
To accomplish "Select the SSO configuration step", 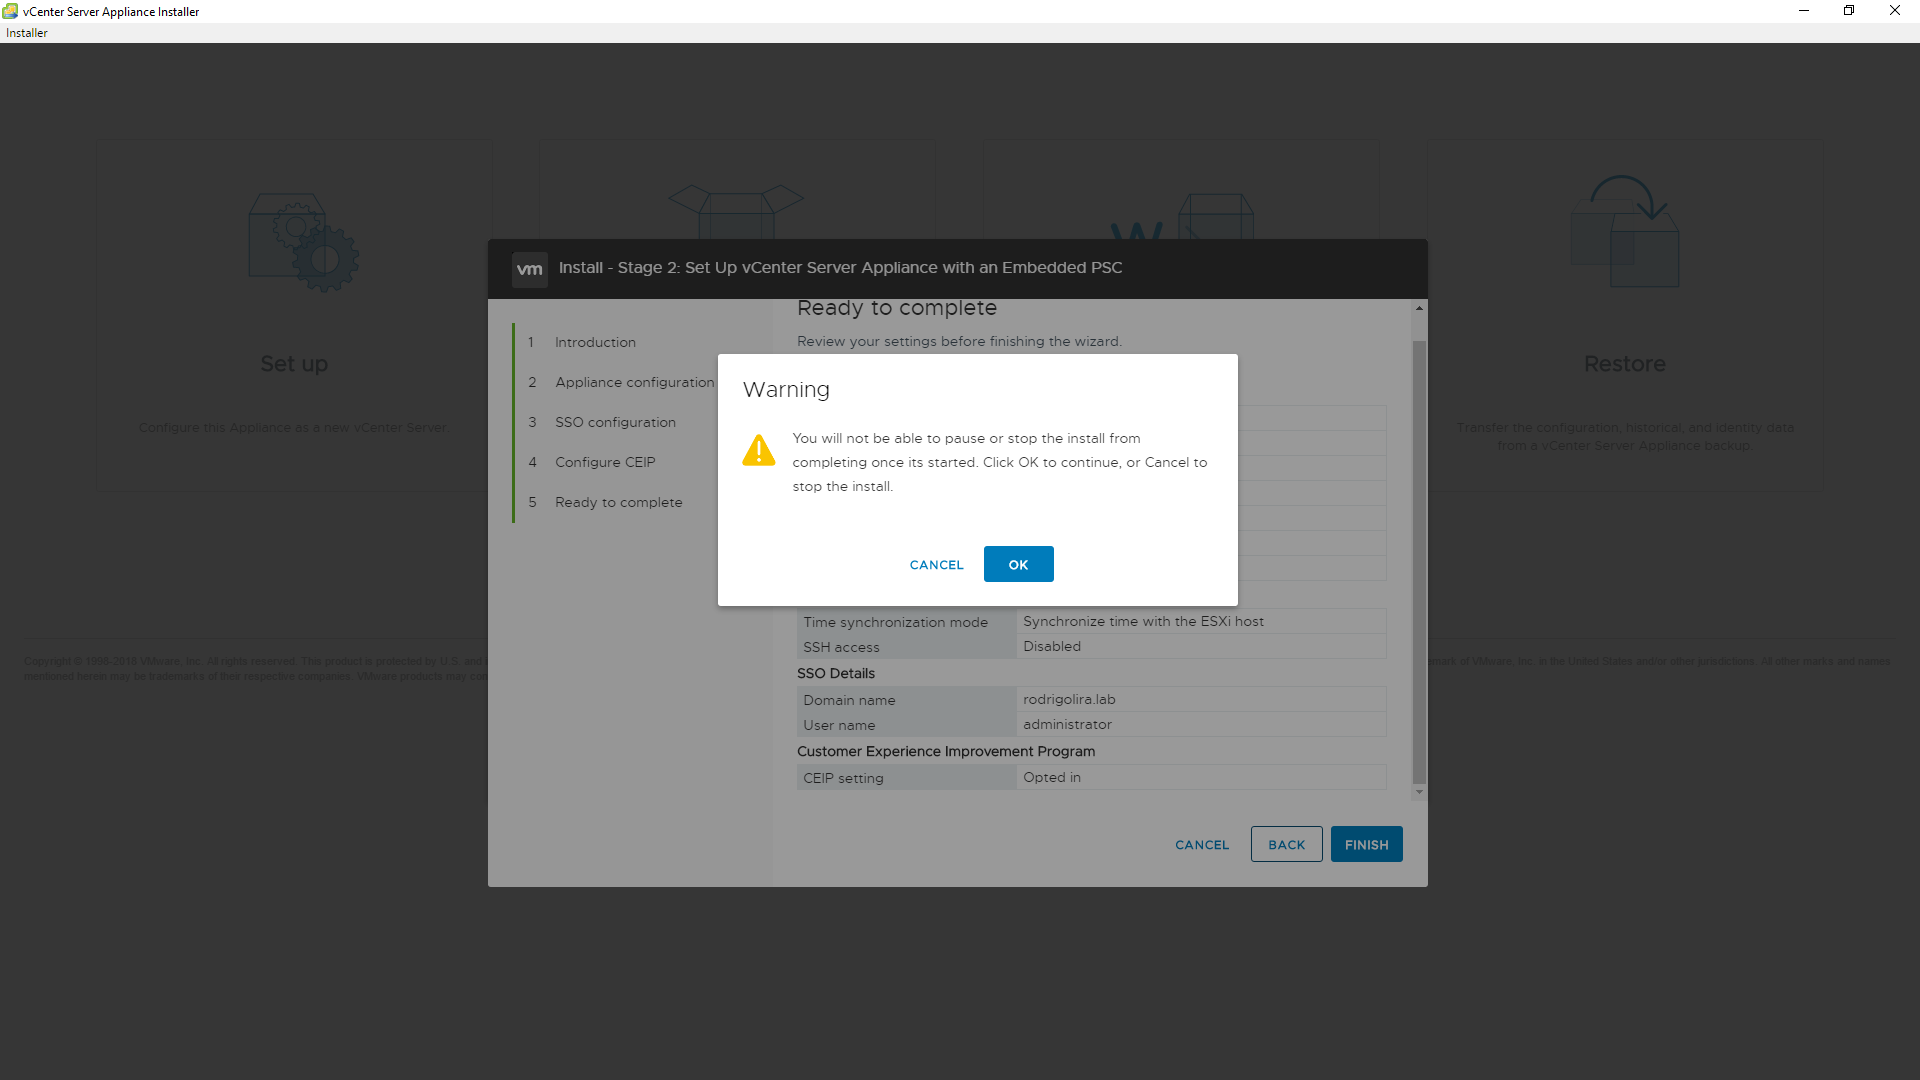I will [615, 422].
